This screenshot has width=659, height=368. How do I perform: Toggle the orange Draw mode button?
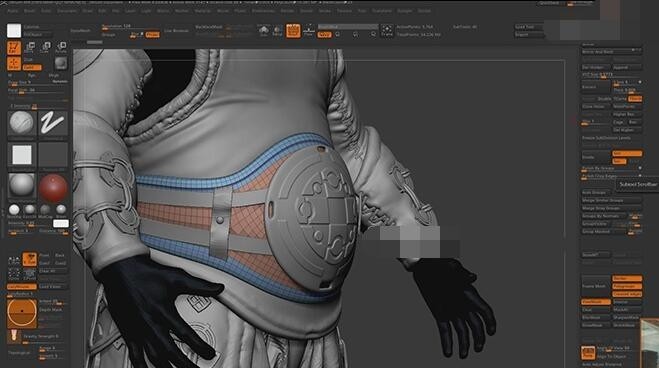pyautogui.click(x=14, y=63)
